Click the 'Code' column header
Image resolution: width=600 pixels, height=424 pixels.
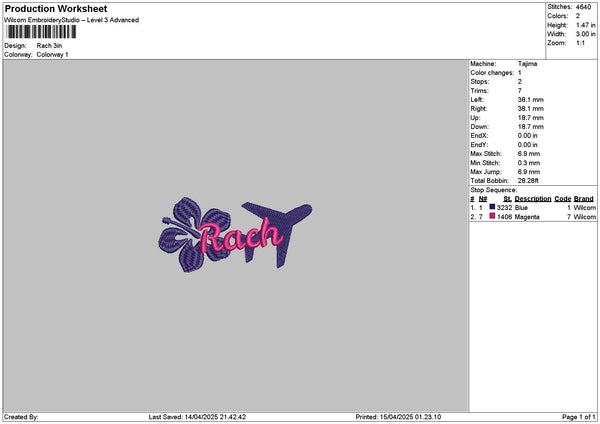pyautogui.click(x=562, y=199)
